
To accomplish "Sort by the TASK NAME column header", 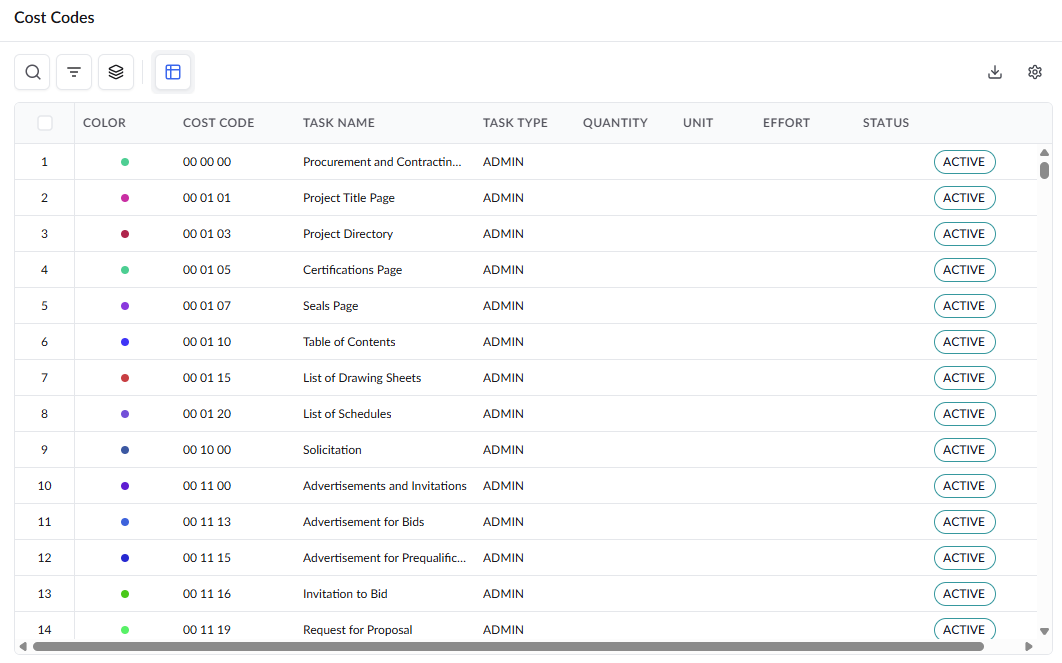I will 339,123.
